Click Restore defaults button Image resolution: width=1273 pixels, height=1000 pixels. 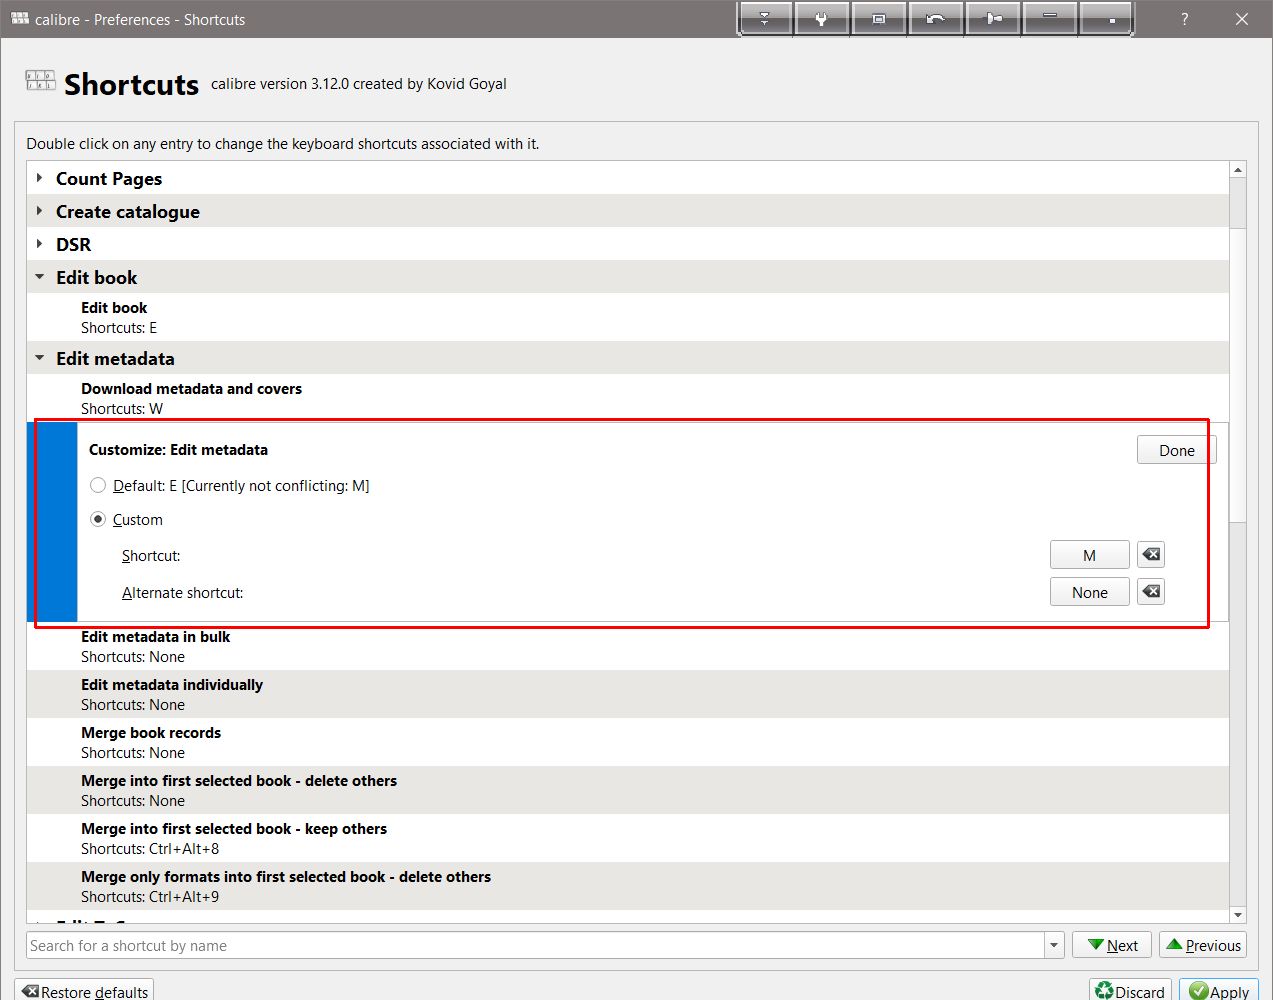(x=84, y=990)
